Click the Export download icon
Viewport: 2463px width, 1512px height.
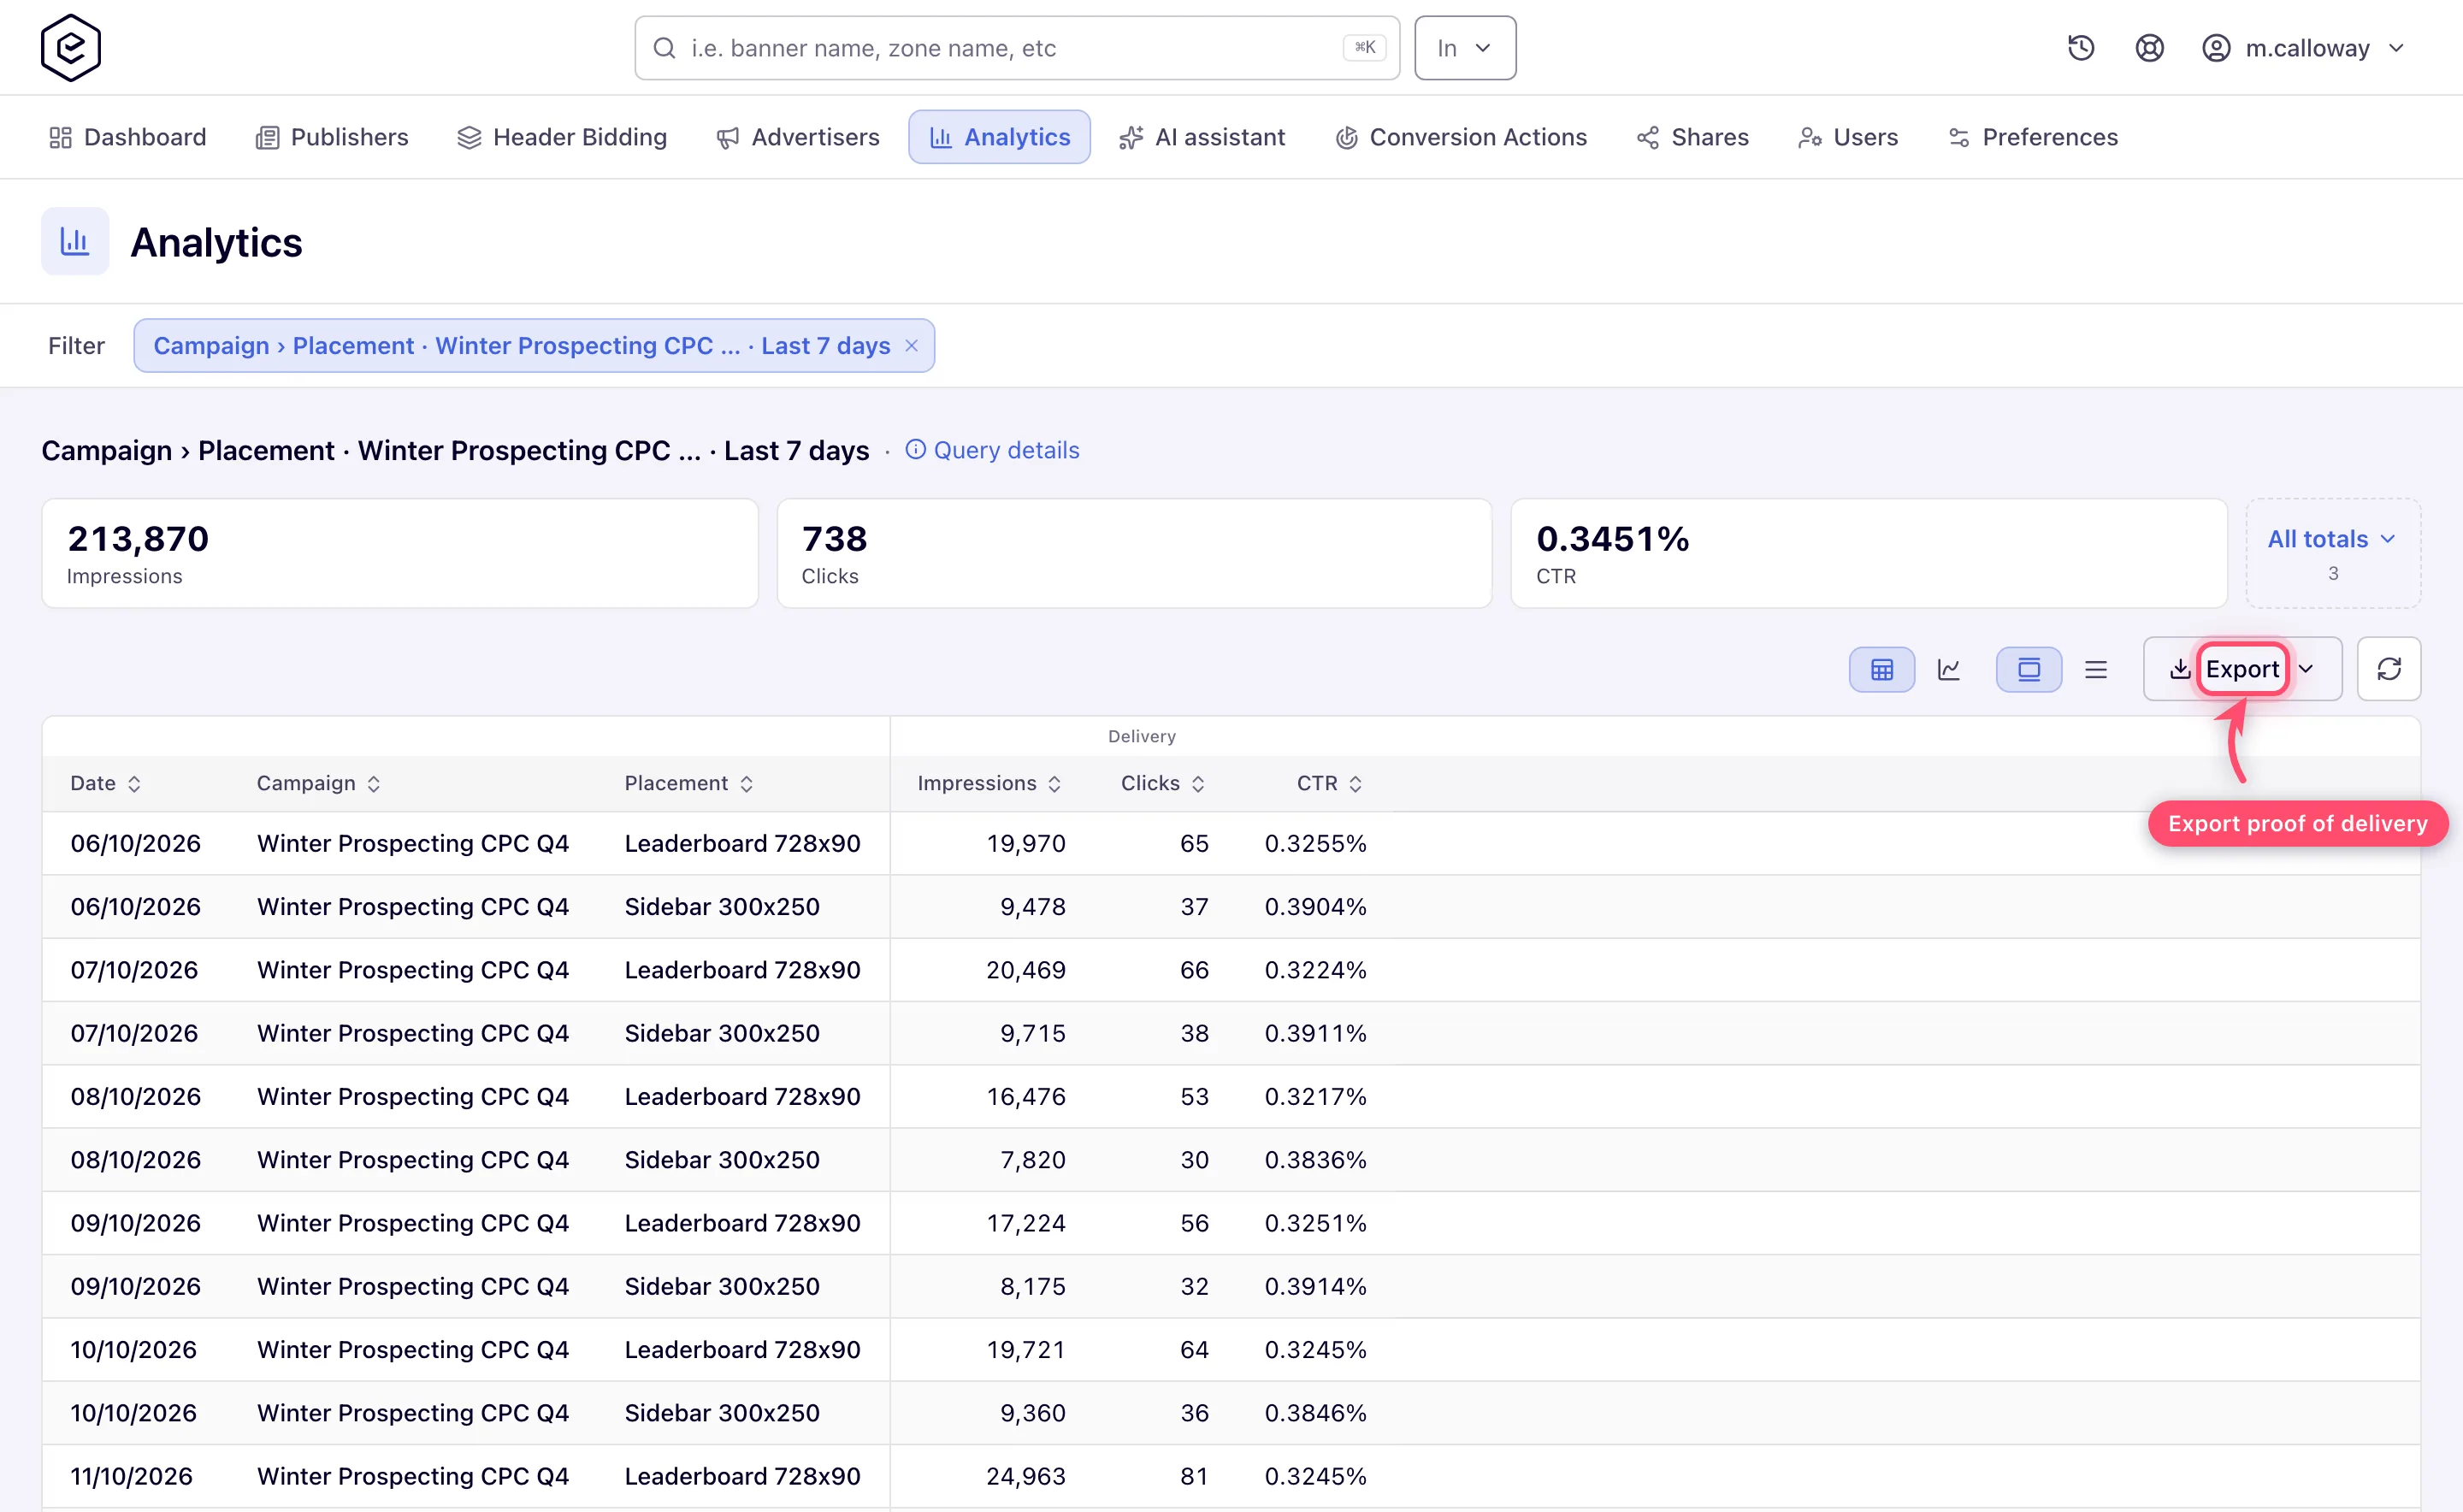coord(2179,669)
